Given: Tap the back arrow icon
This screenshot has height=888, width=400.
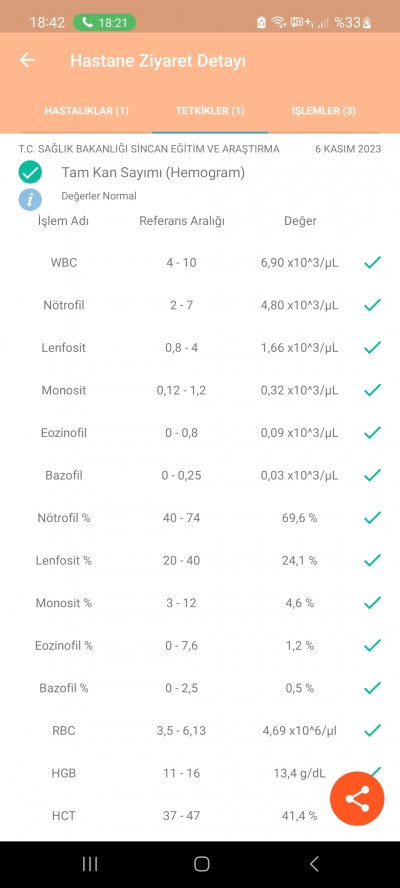Looking at the screenshot, I should click(27, 60).
